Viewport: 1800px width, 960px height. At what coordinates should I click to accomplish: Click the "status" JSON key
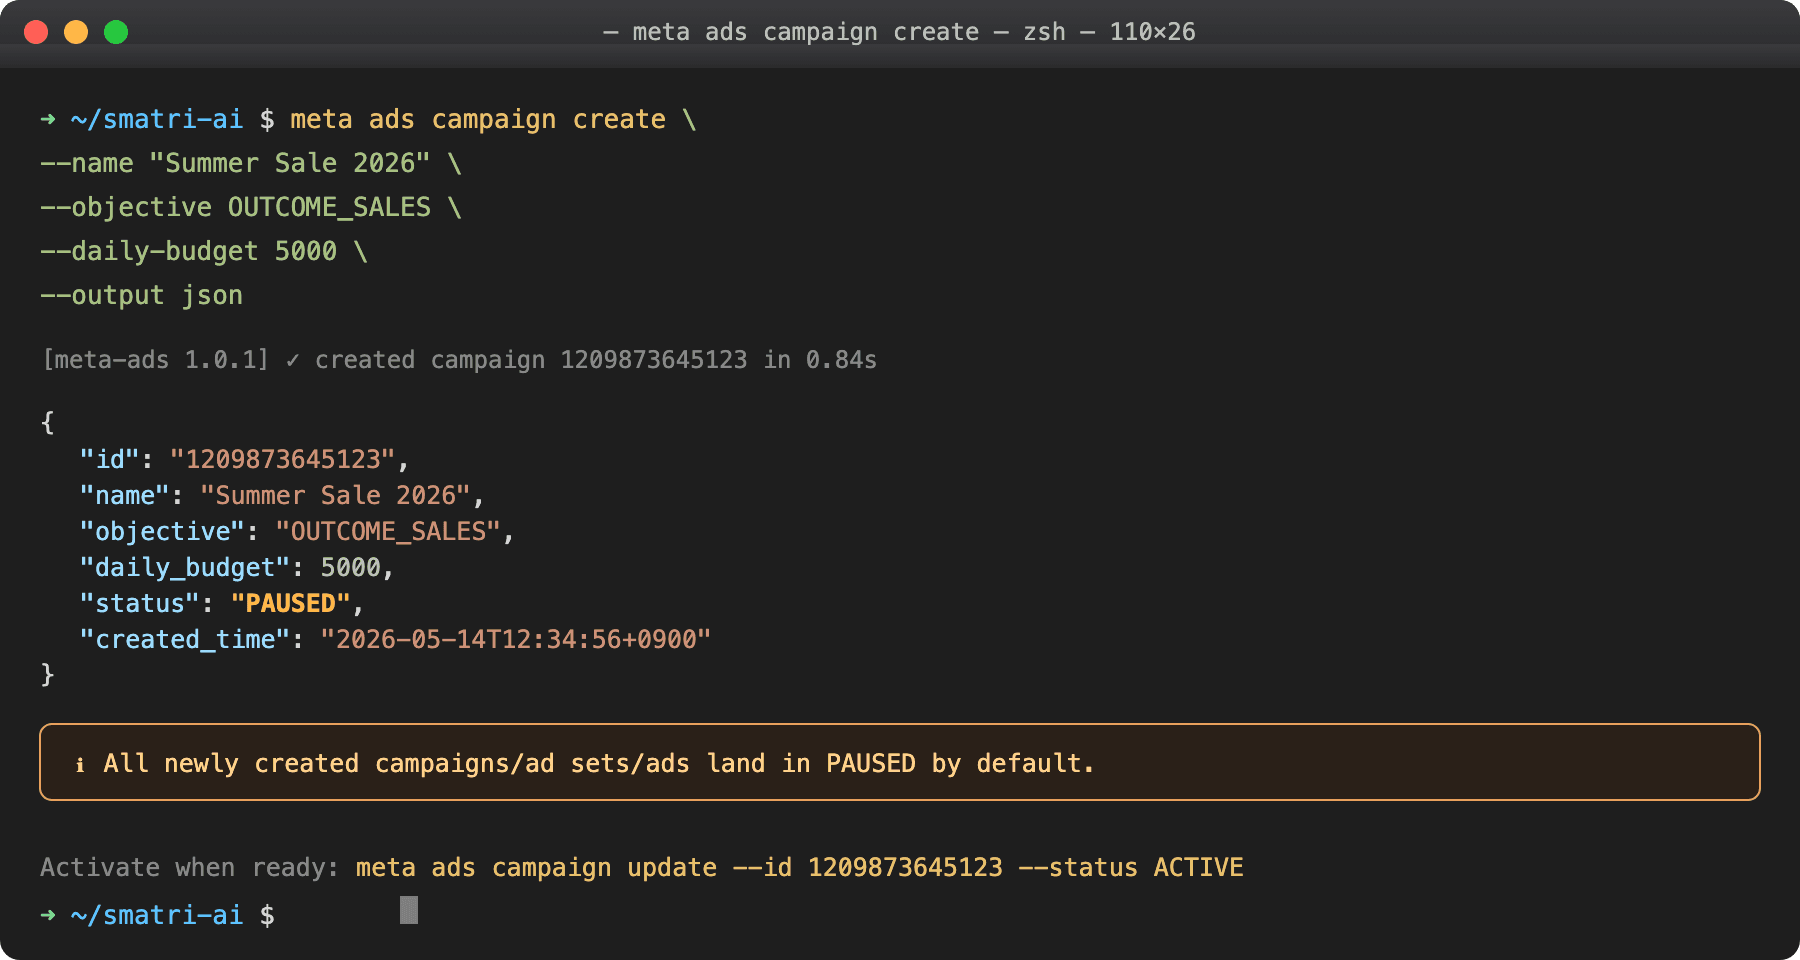139,603
